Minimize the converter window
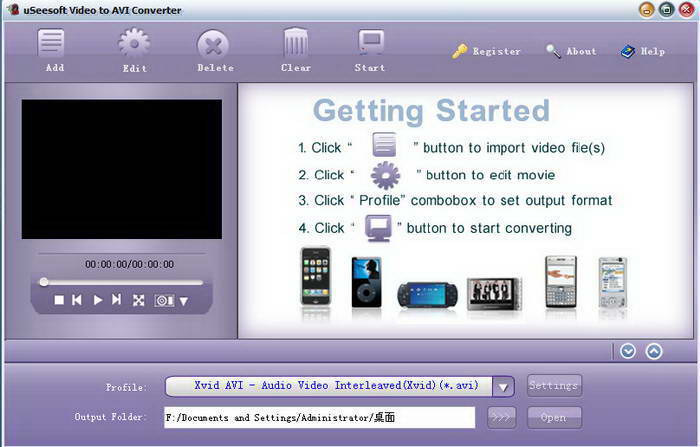 coord(646,9)
